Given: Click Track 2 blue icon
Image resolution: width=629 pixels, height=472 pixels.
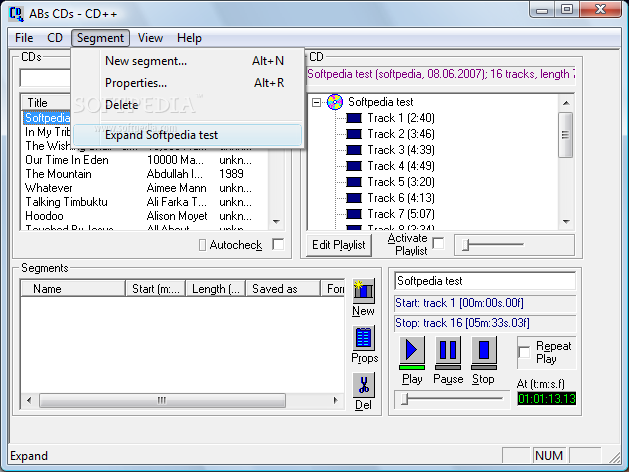Looking at the screenshot, I should point(354,134).
